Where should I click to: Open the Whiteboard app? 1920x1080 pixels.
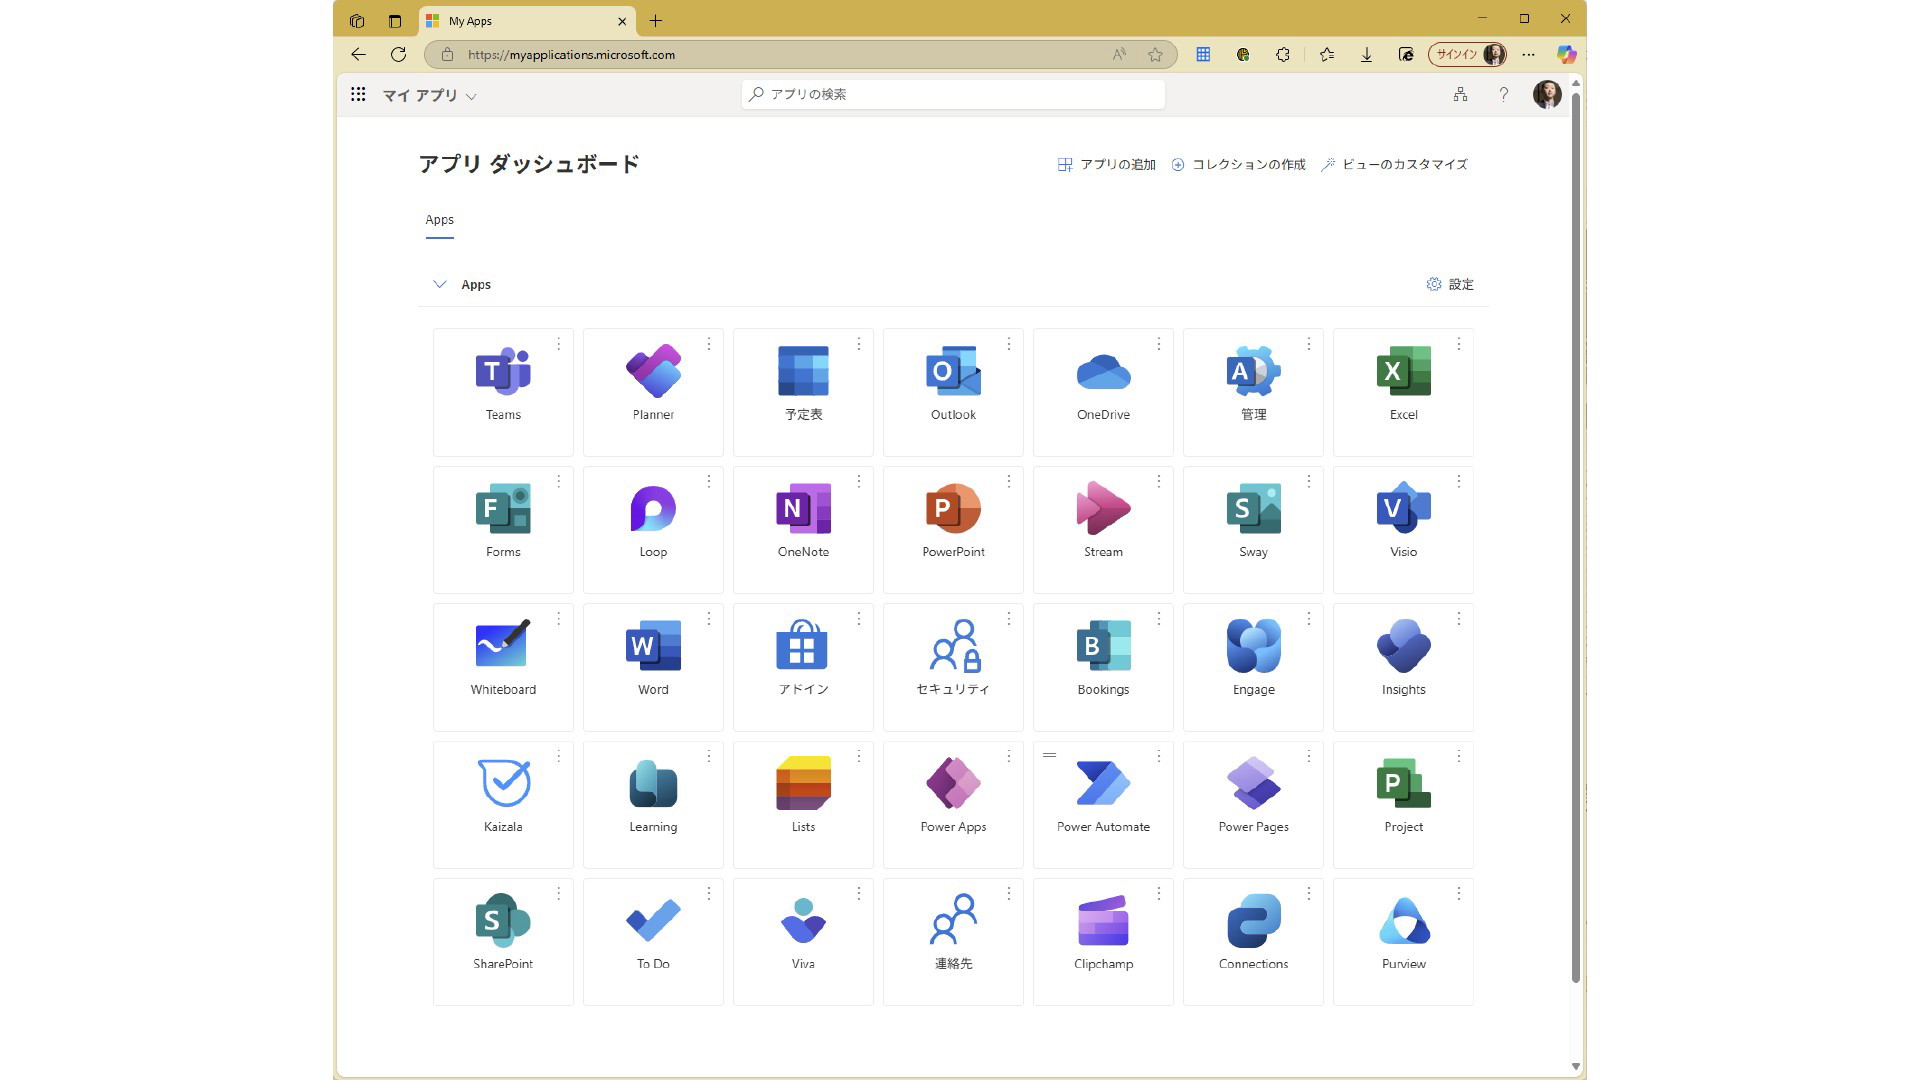coord(503,667)
